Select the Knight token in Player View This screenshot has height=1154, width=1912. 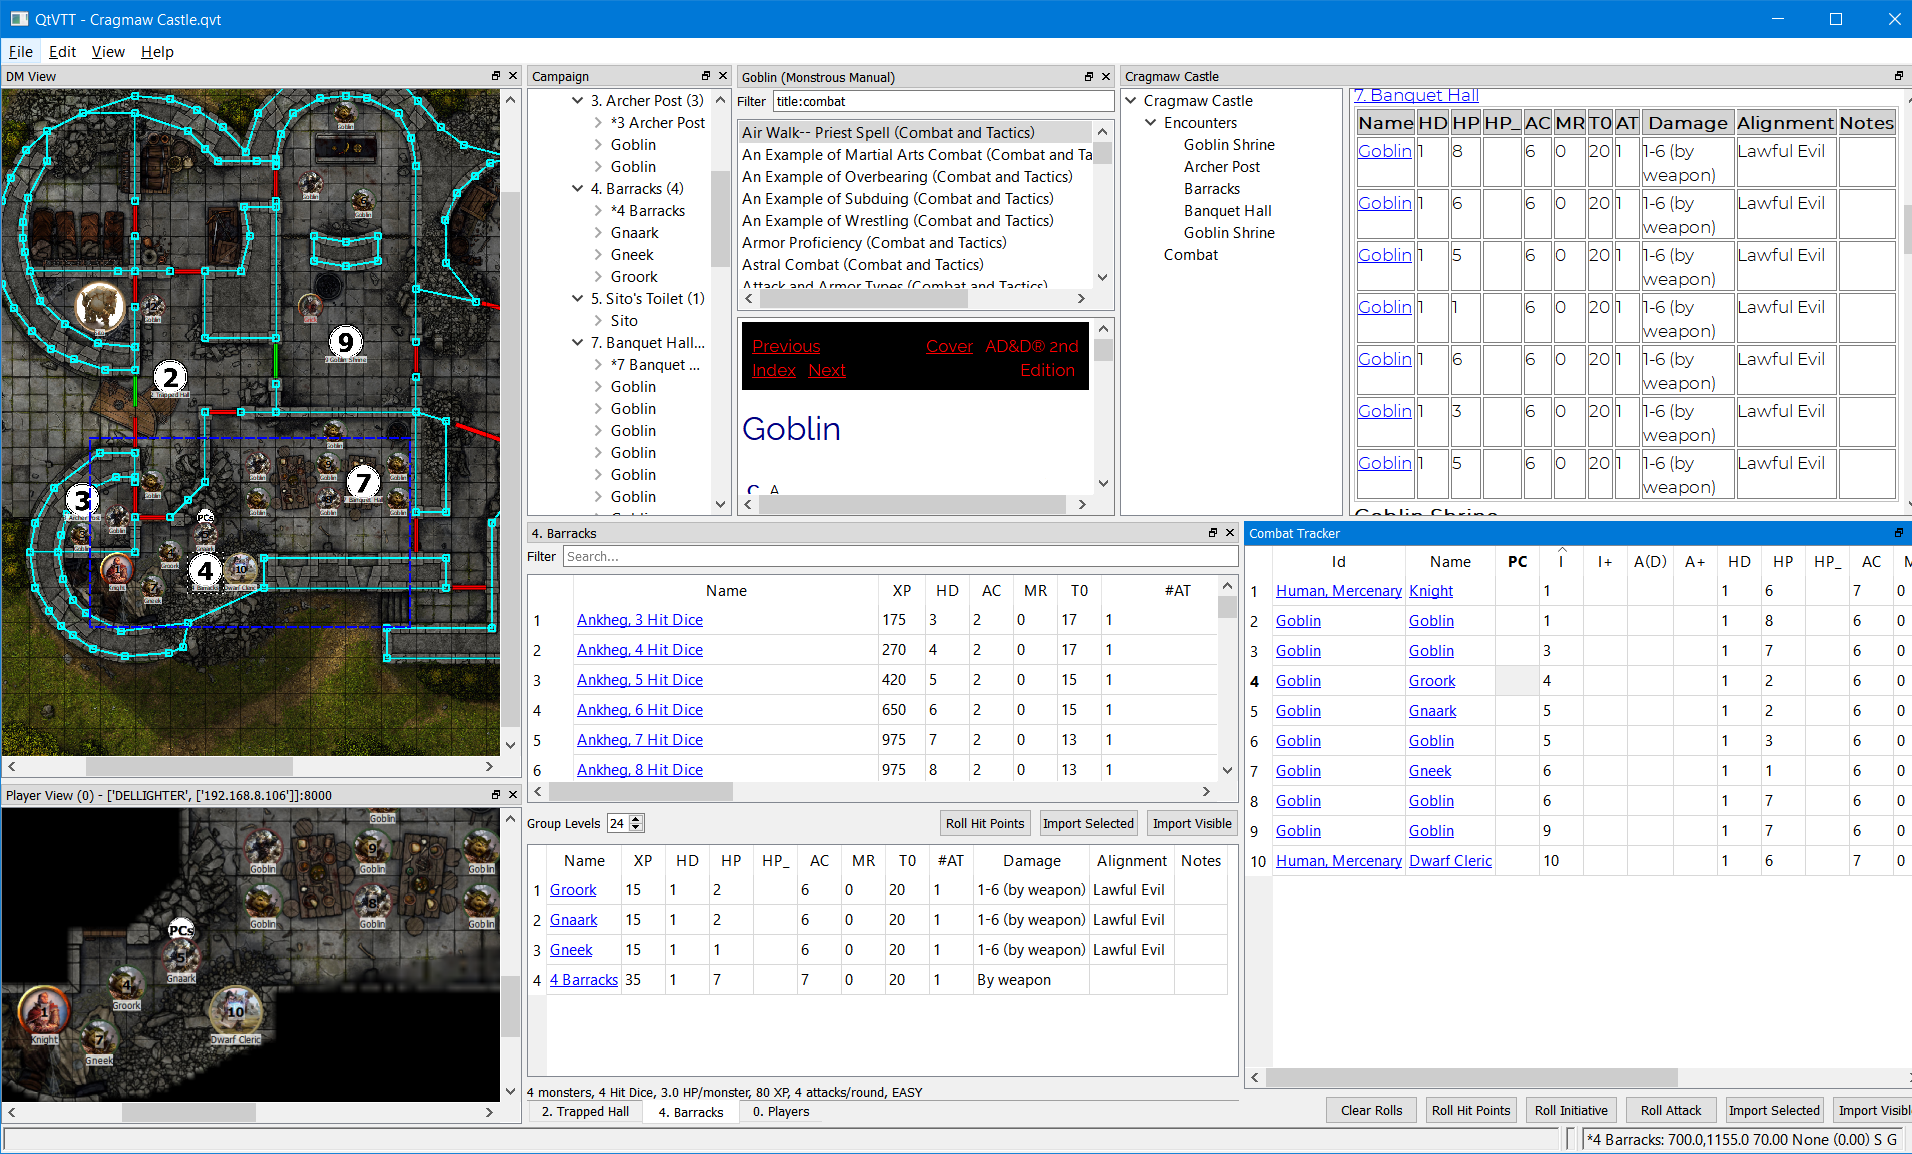[44, 1010]
